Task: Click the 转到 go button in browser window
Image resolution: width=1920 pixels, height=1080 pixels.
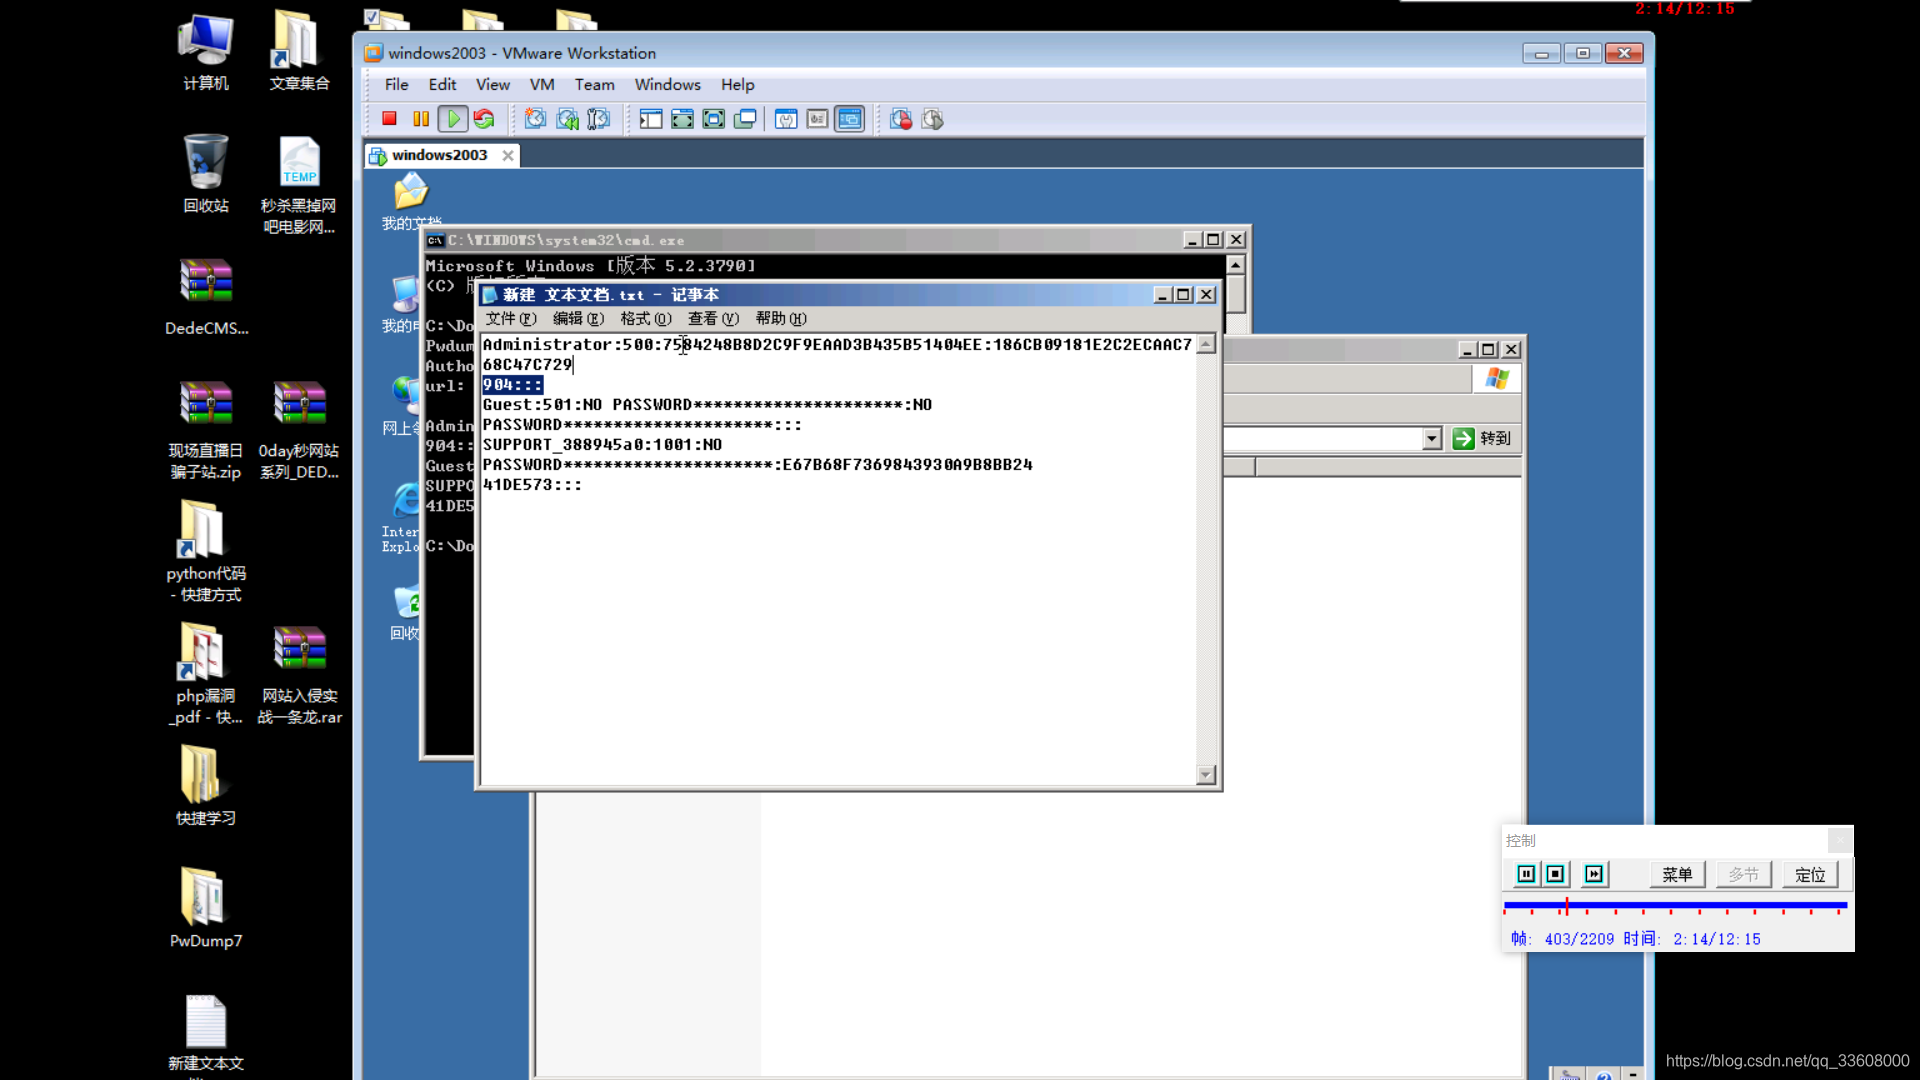Action: [x=1482, y=438]
